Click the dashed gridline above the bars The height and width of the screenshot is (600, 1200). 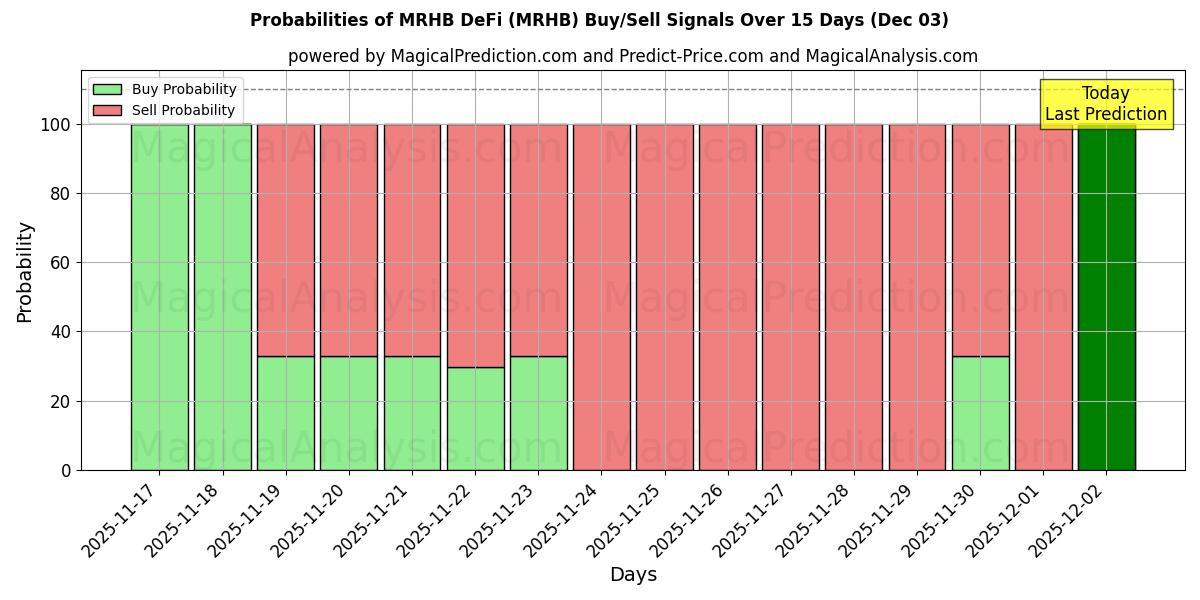click(600, 88)
